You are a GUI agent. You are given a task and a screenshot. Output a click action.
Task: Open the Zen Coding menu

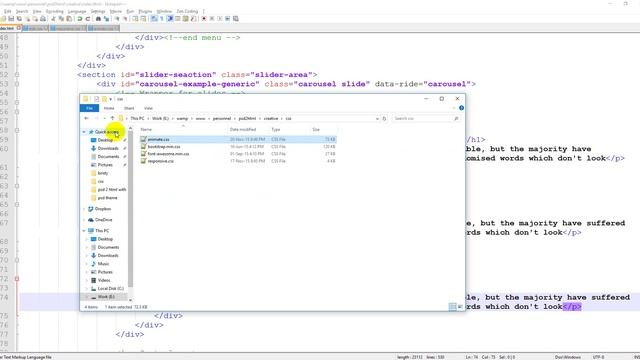(x=187, y=11)
